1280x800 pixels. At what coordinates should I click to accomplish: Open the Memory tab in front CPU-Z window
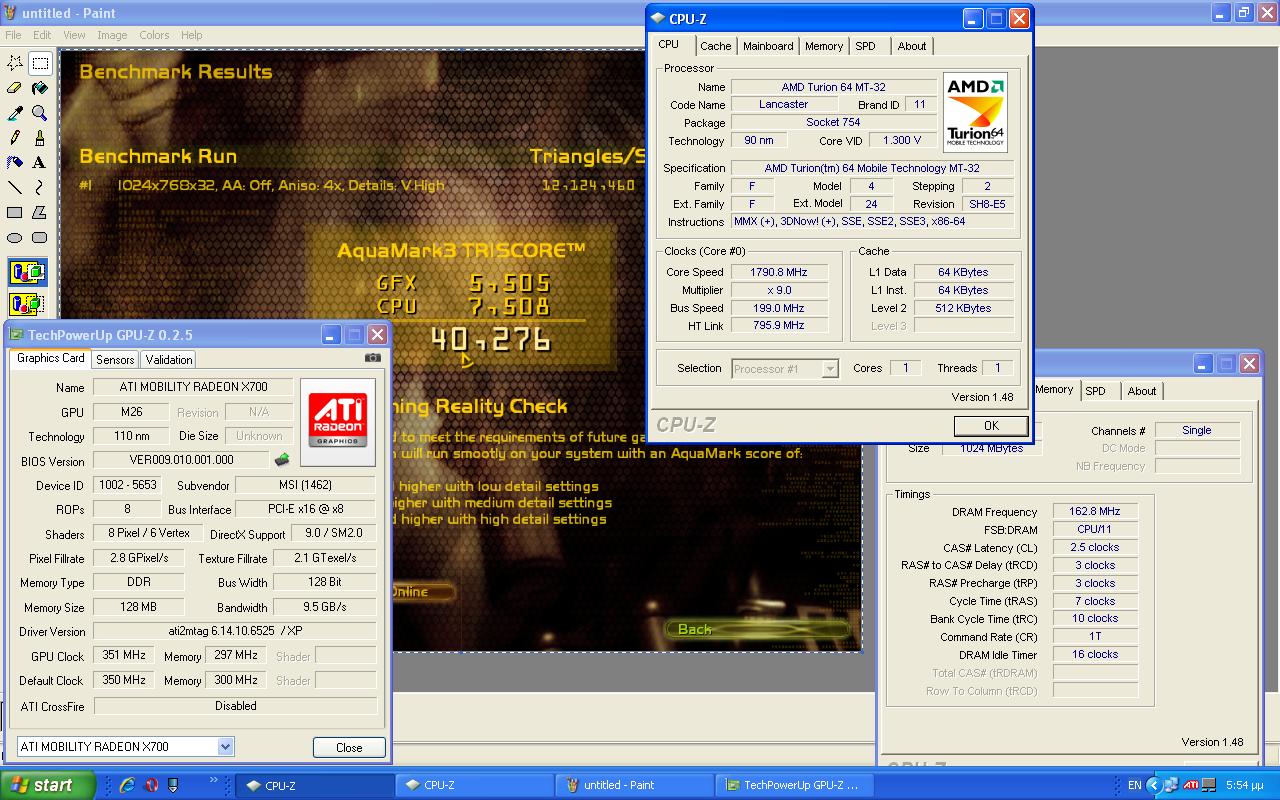[824, 46]
